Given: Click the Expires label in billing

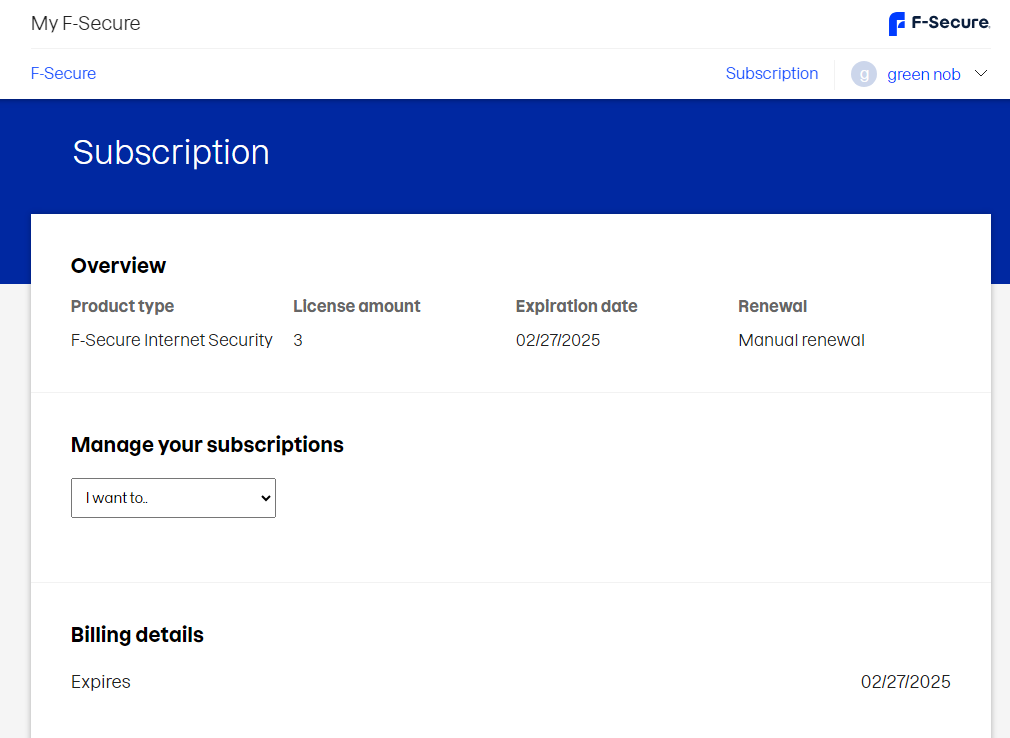Looking at the screenshot, I should click(x=100, y=682).
